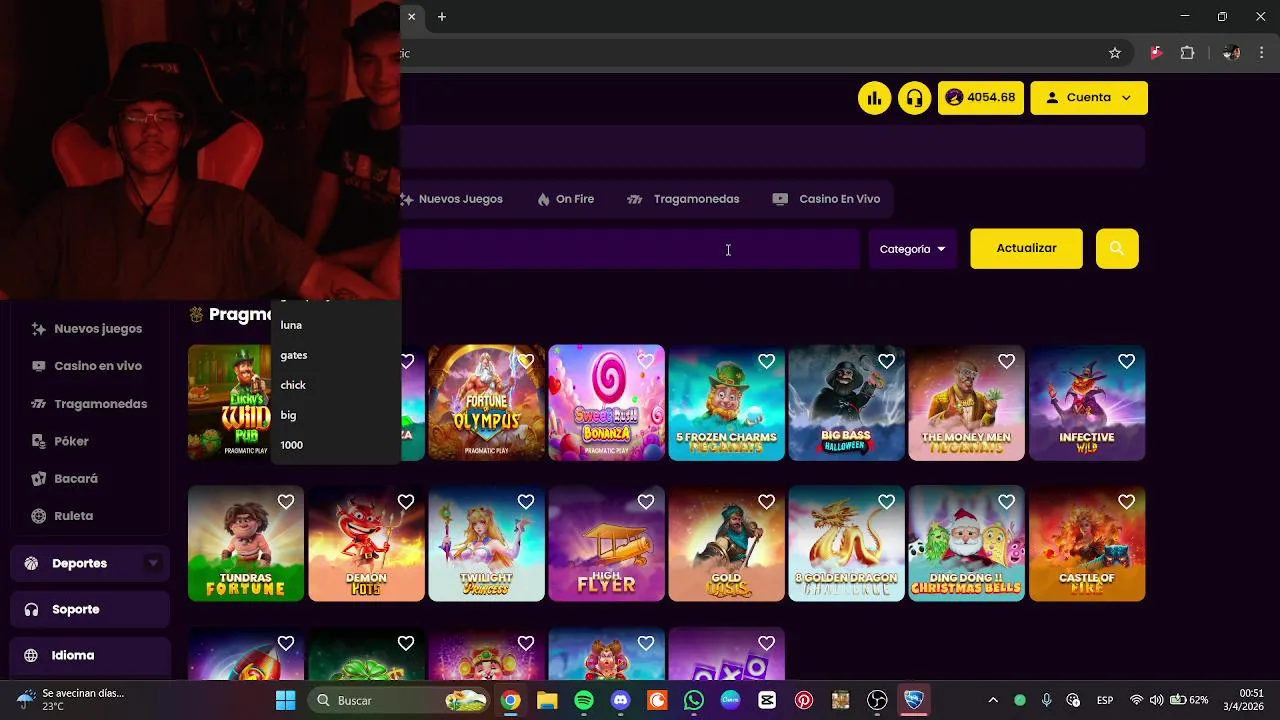Open Discord from the taskbar
Image resolution: width=1280 pixels, height=720 pixels.
coord(621,700)
